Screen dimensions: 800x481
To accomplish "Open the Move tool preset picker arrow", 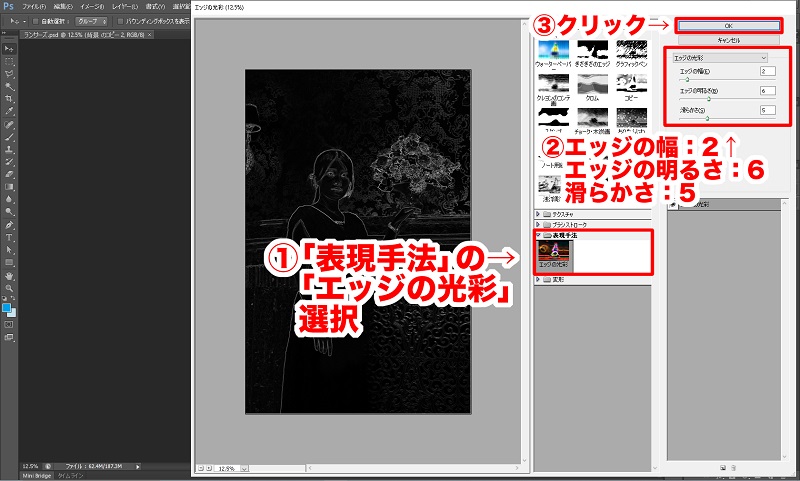I will click(x=24, y=21).
